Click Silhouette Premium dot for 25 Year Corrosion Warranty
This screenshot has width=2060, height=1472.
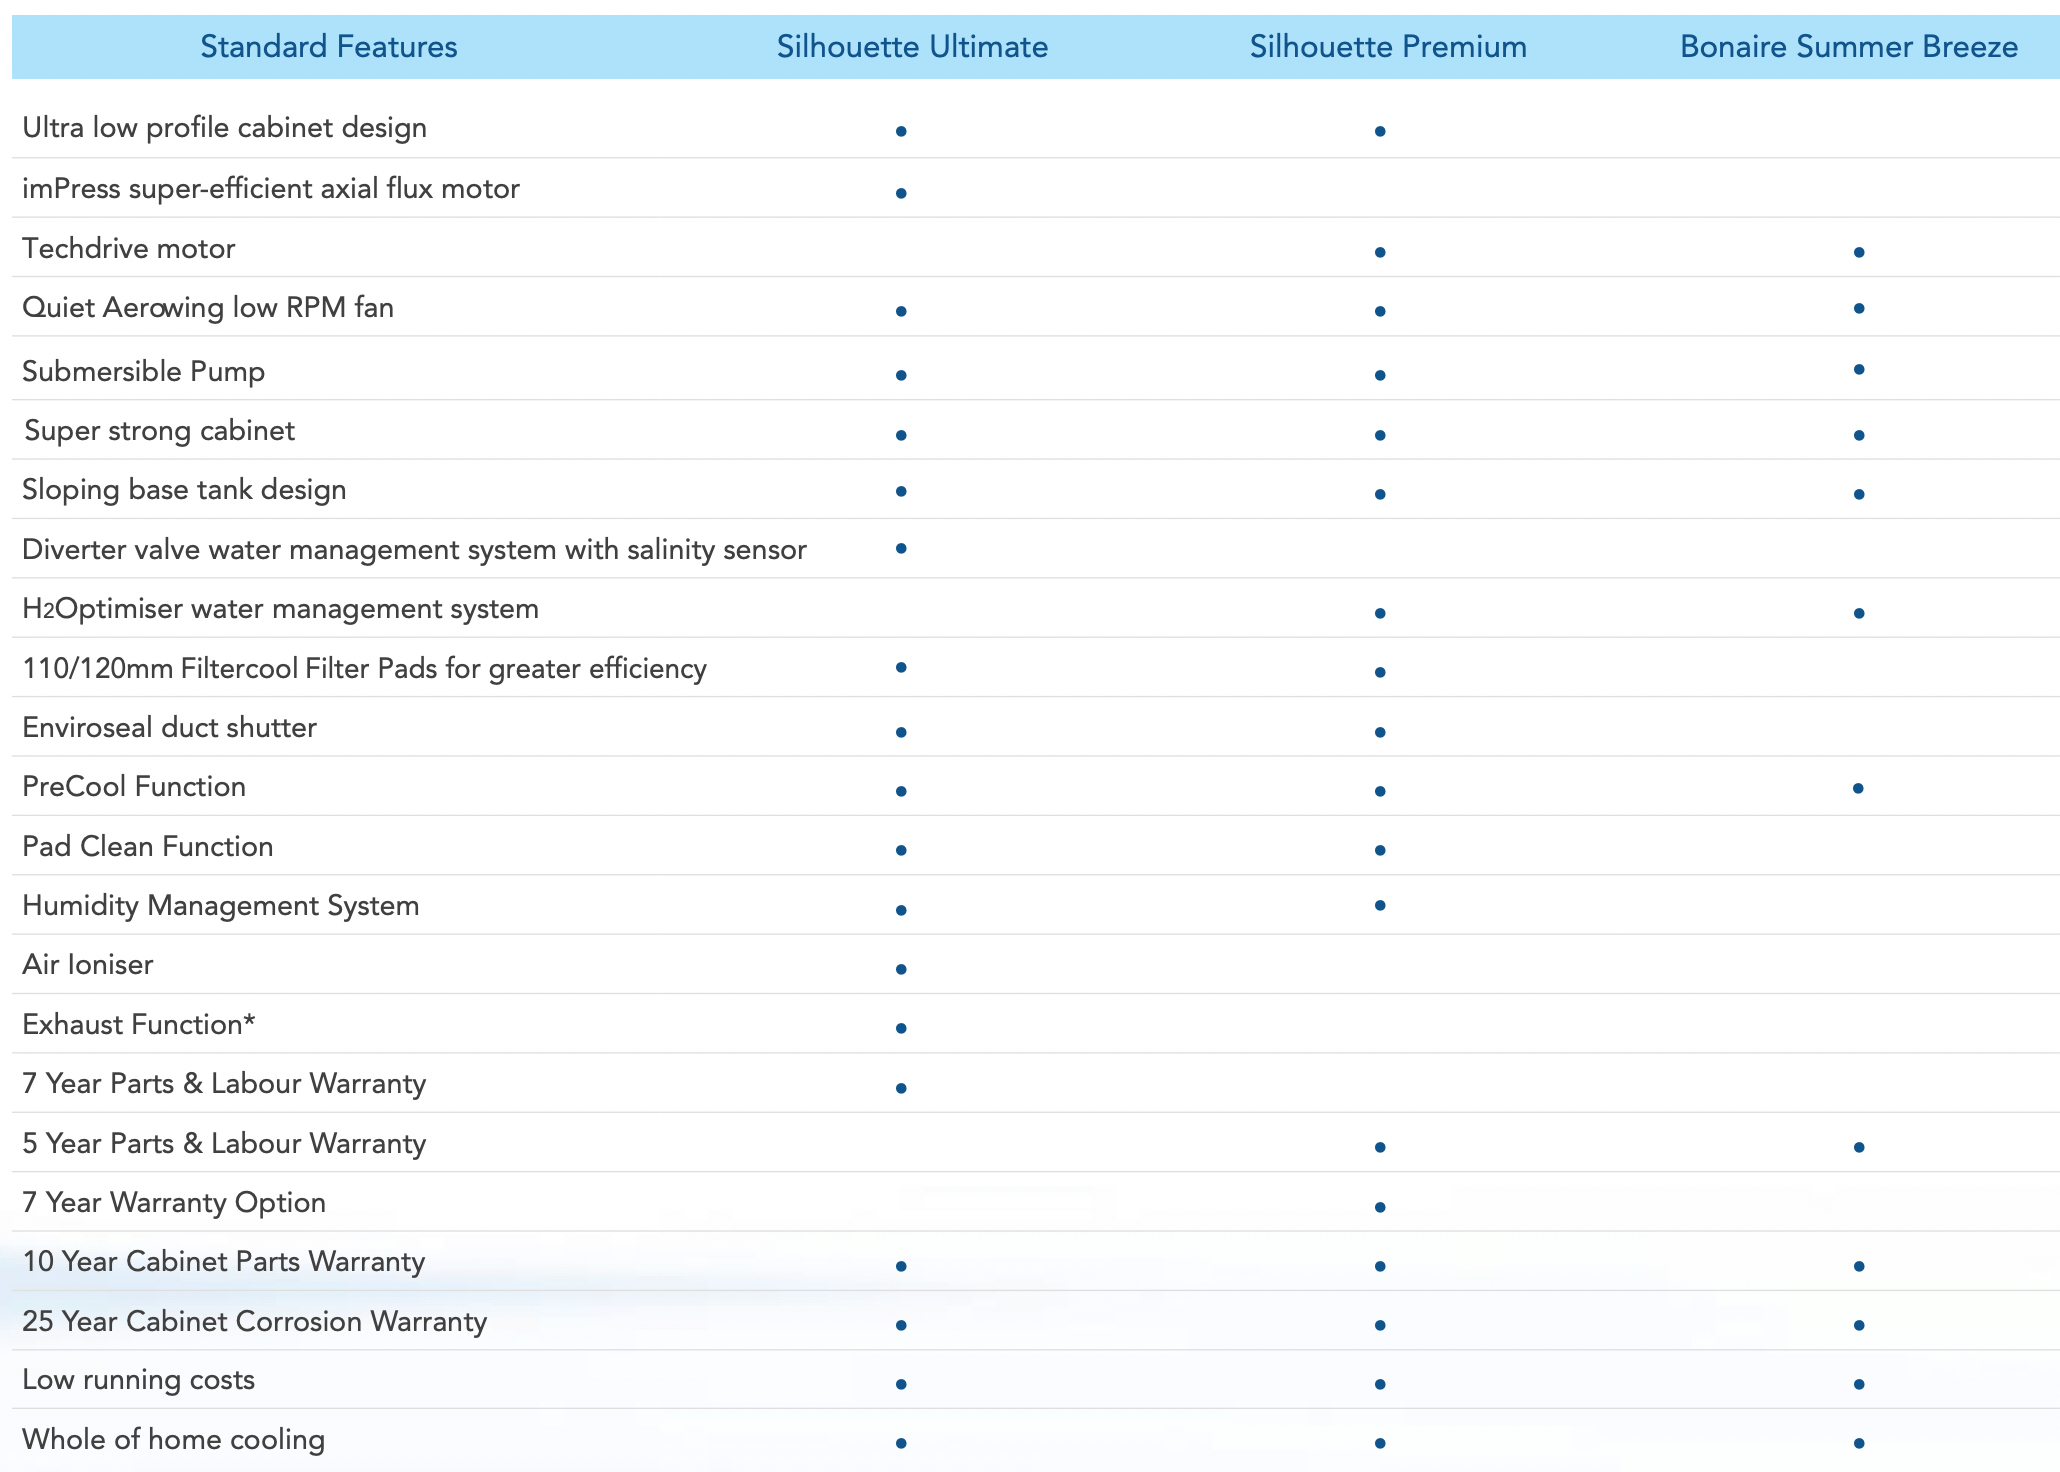click(x=1380, y=1325)
